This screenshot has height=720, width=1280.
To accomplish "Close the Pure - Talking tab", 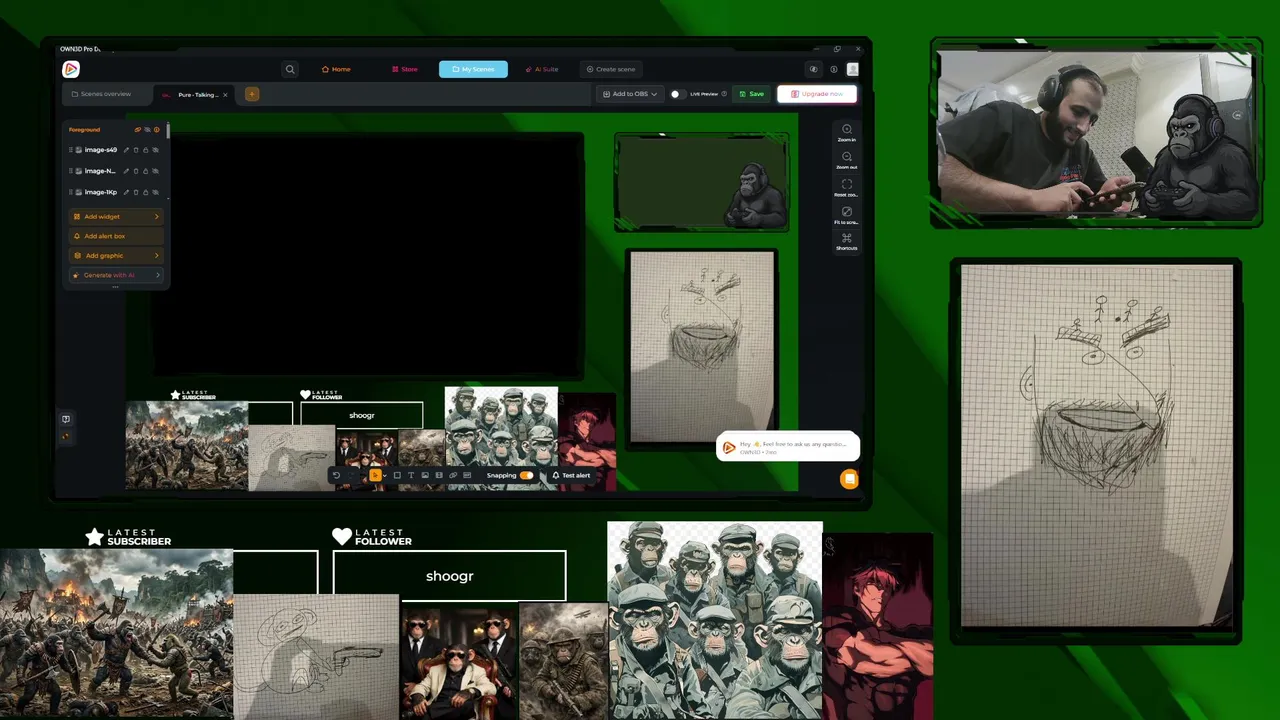I will (225, 94).
